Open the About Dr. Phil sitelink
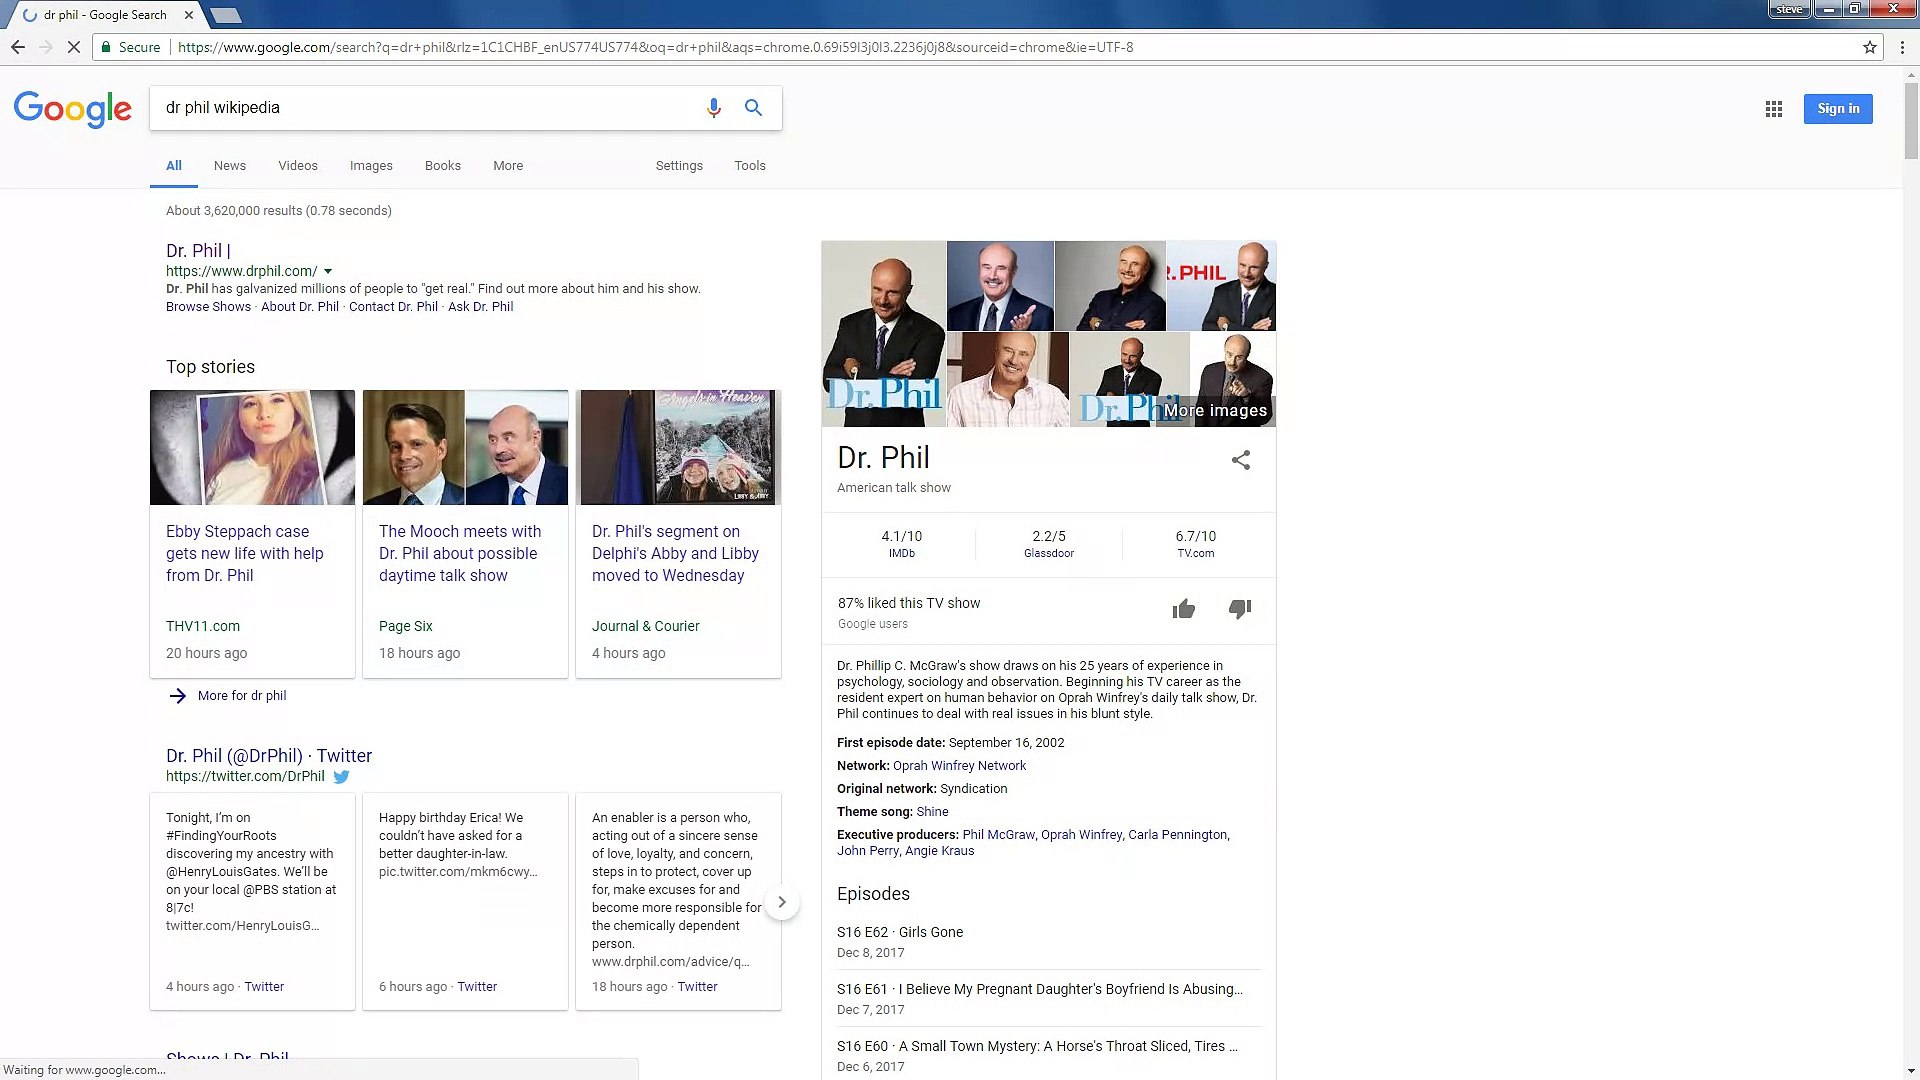This screenshot has height=1080, width=1920. point(300,307)
